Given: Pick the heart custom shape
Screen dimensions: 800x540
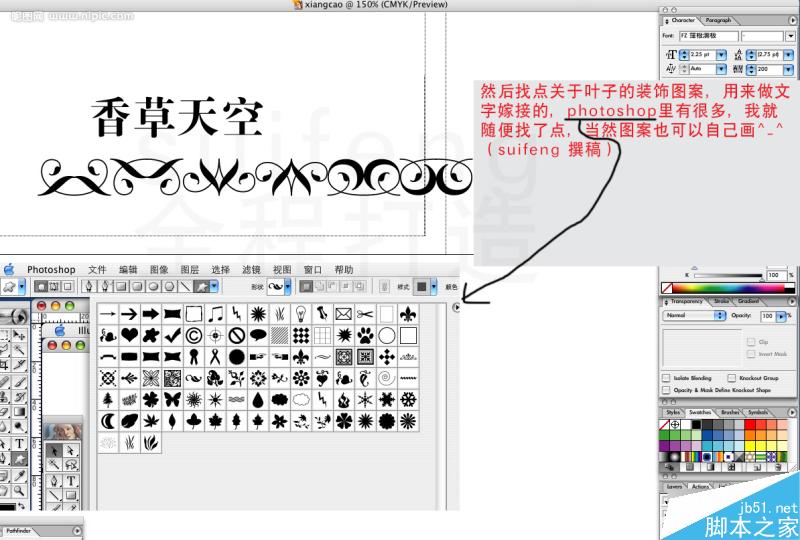Looking at the screenshot, I should coord(129,335).
